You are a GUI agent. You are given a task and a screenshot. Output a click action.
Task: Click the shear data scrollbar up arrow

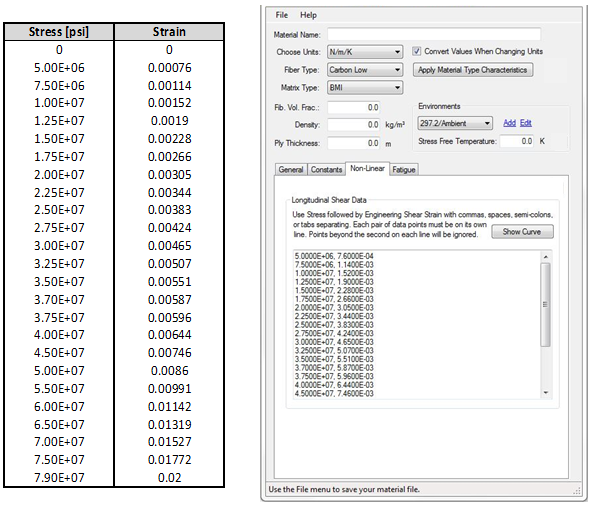point(546,257)
